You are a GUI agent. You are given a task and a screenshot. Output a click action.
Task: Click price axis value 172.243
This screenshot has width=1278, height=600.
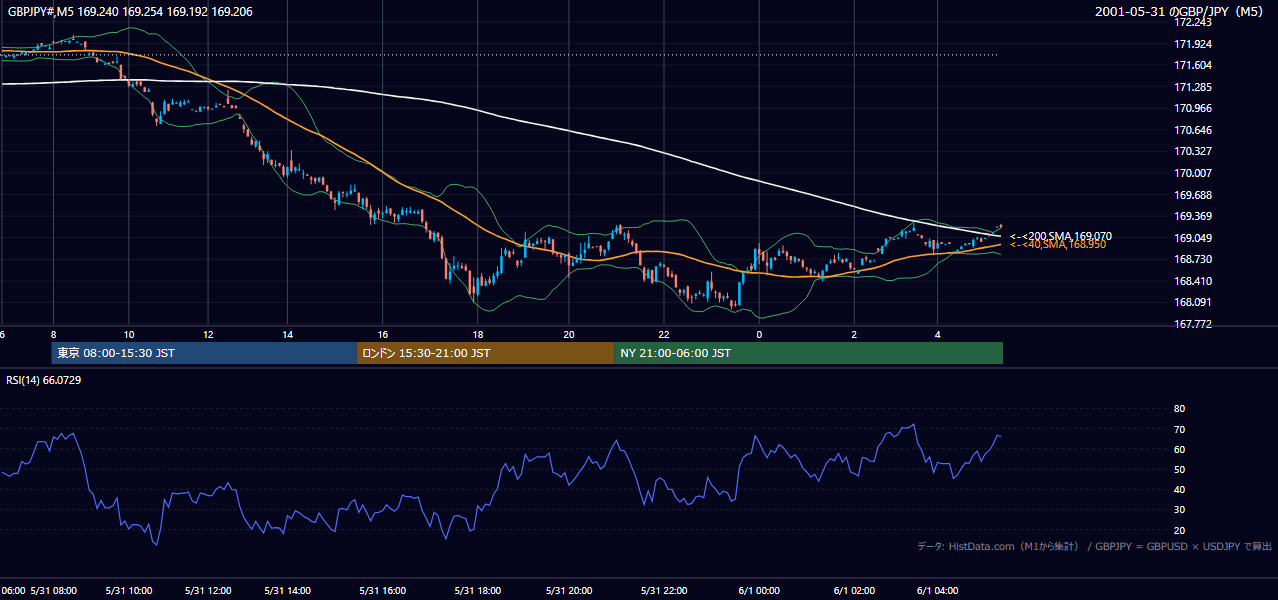click(x=1191, y=22)
